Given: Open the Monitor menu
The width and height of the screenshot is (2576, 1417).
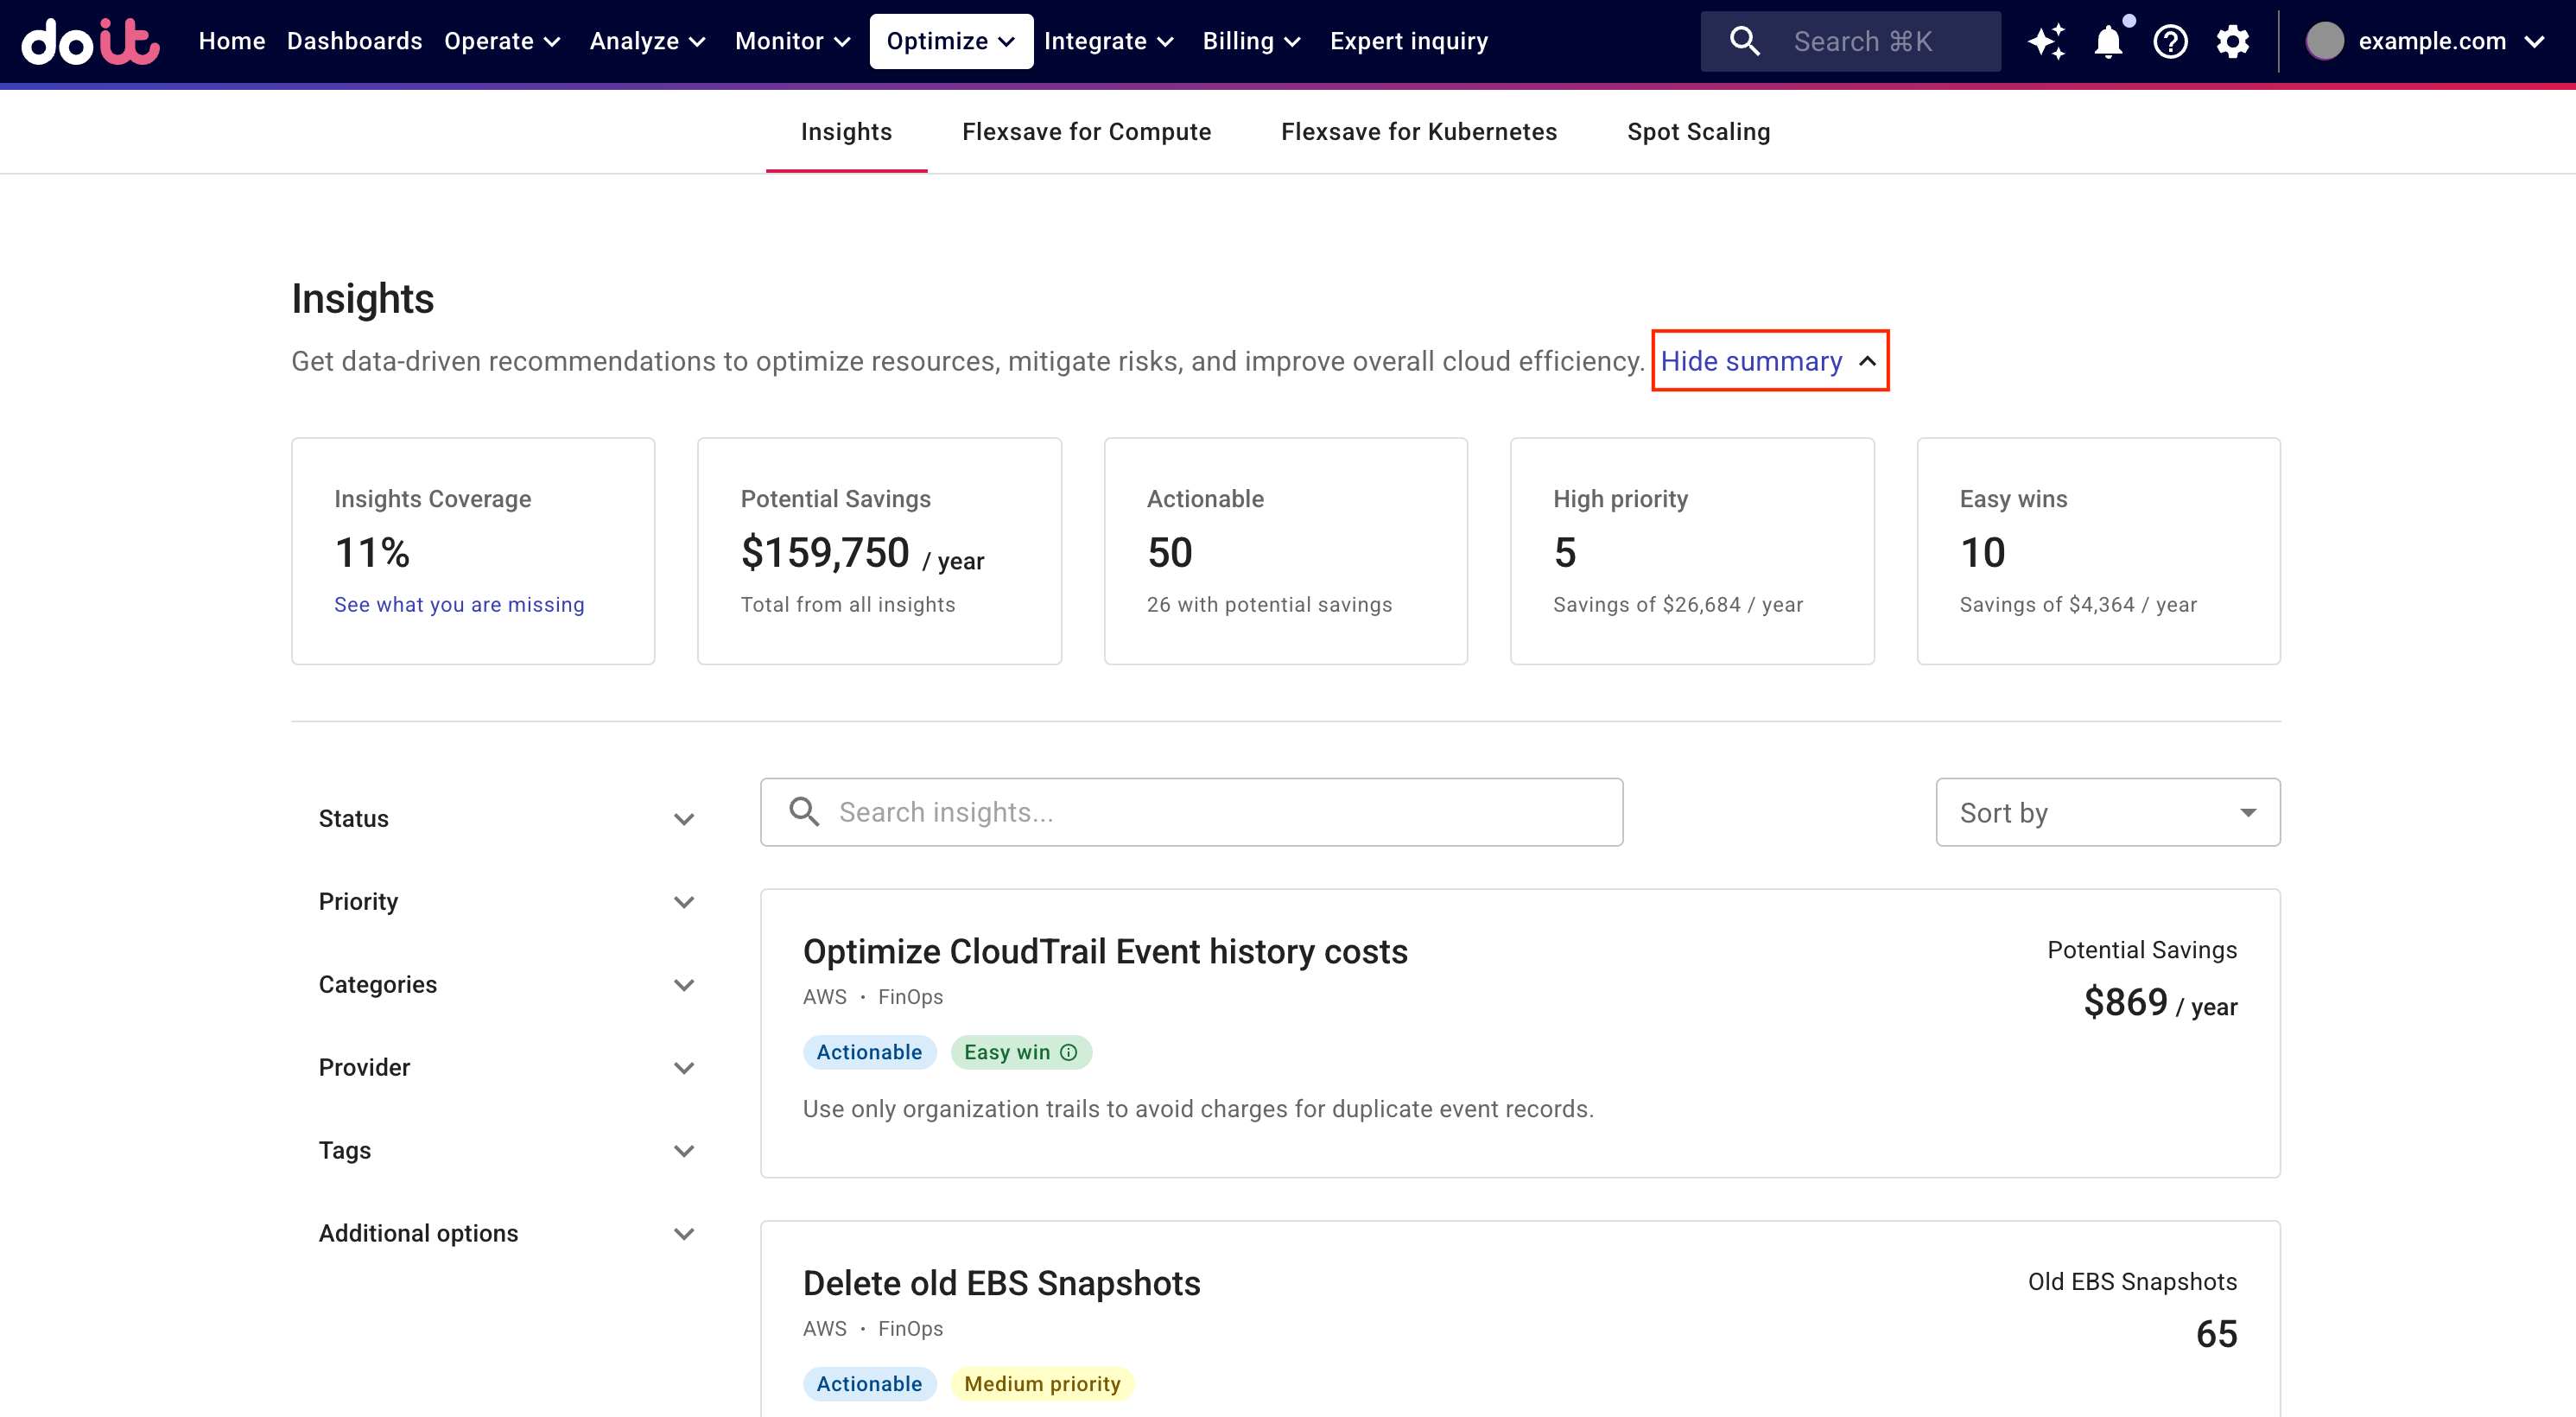Looking at the screenshot, I should [792, 41].
